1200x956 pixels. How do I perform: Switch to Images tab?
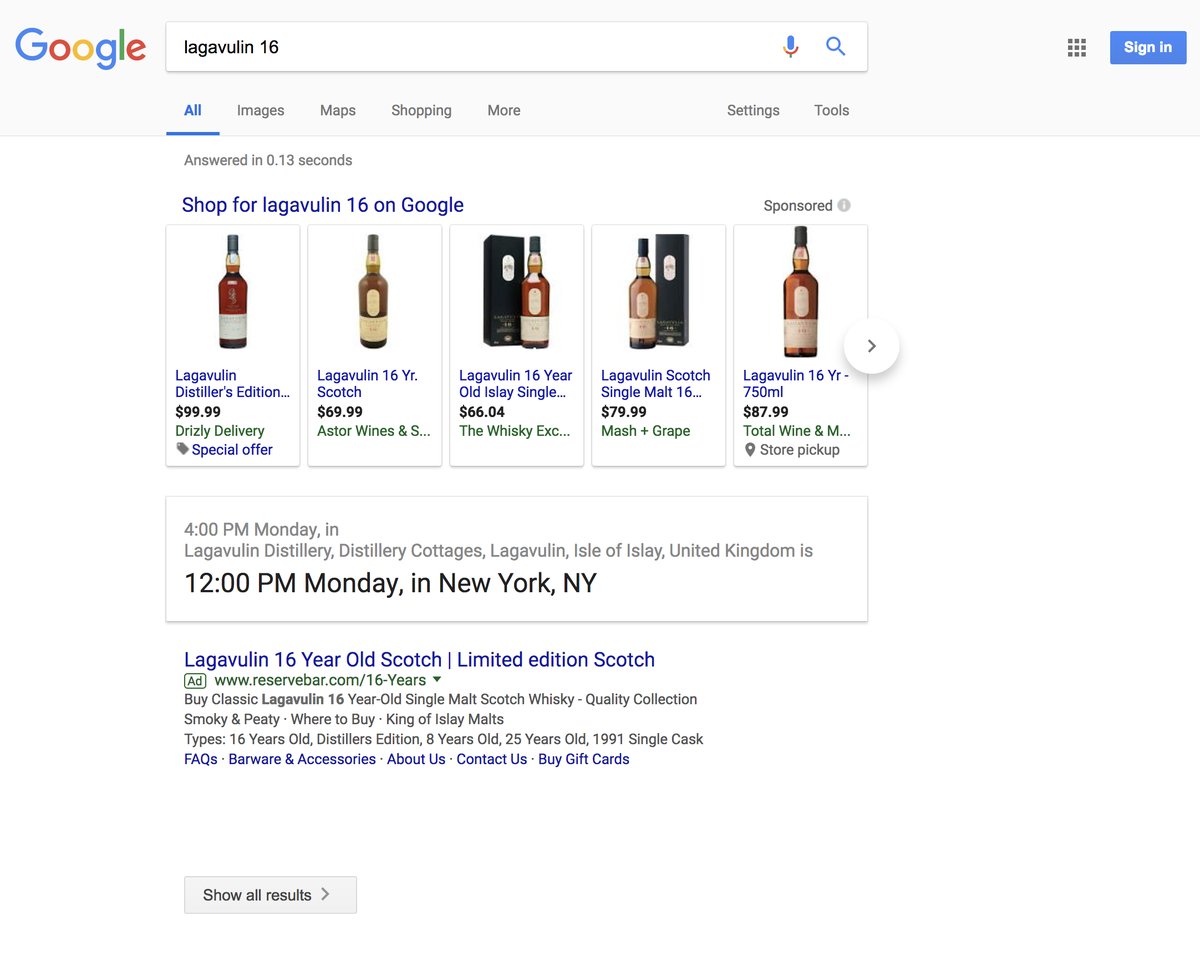pyautogui.click(x=261, y=110)
